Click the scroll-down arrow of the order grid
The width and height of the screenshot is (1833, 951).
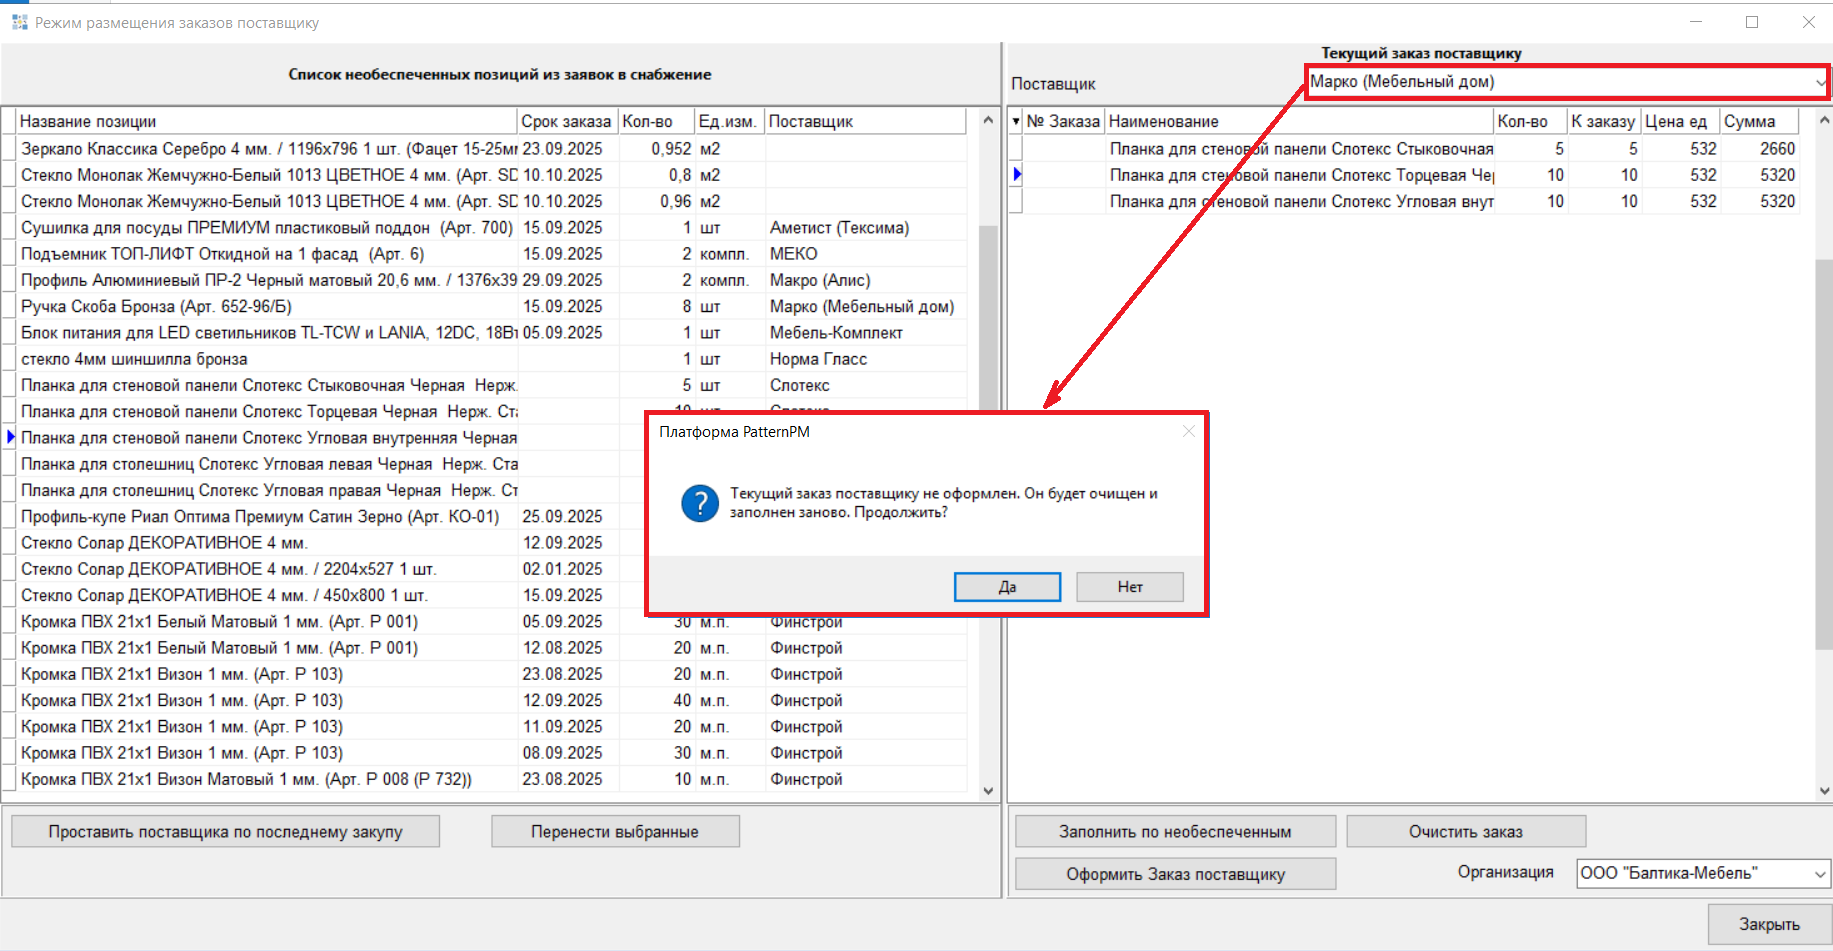(1824, 791)
